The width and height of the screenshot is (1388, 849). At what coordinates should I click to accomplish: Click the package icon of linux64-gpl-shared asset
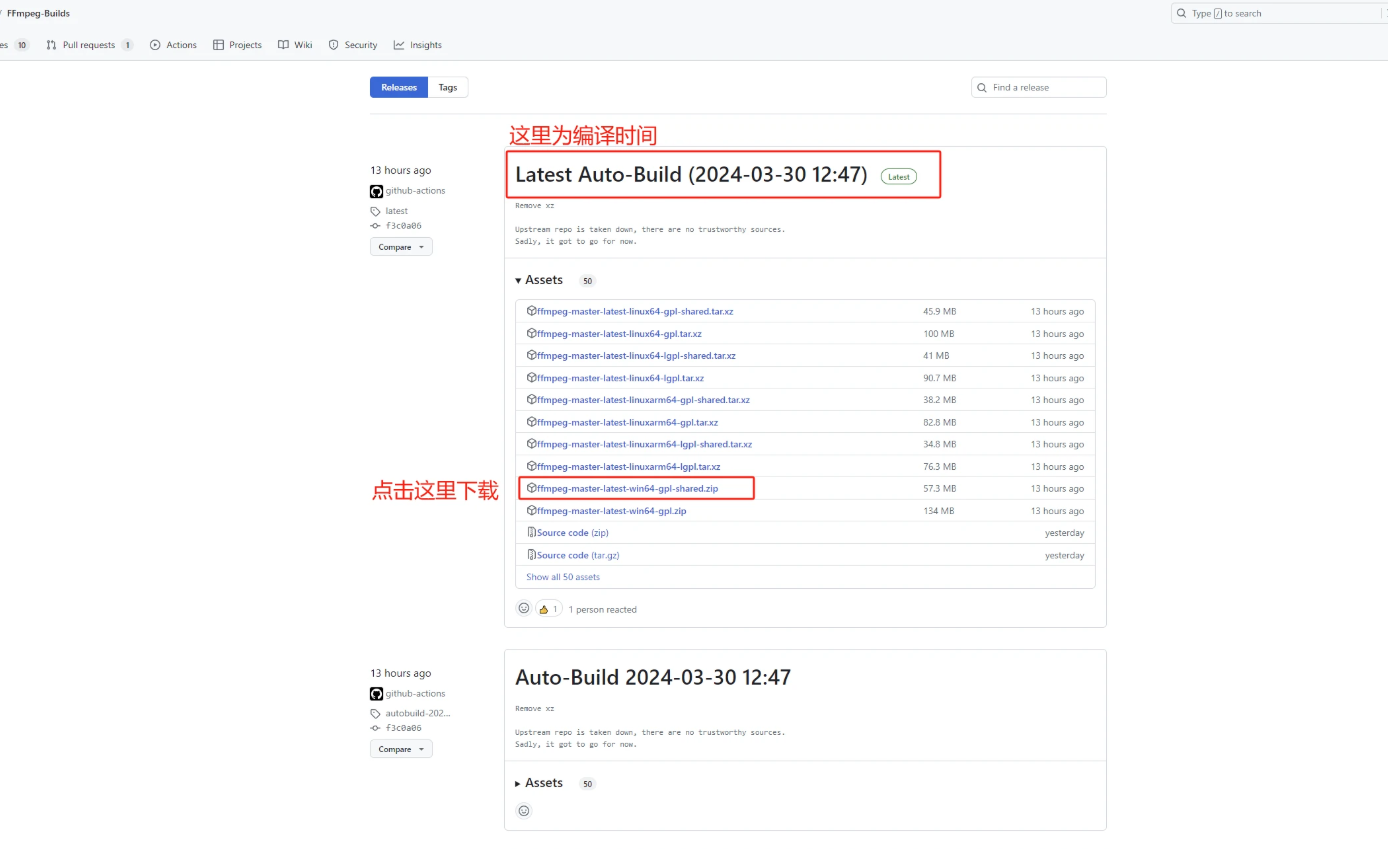[x=532, y=311]
